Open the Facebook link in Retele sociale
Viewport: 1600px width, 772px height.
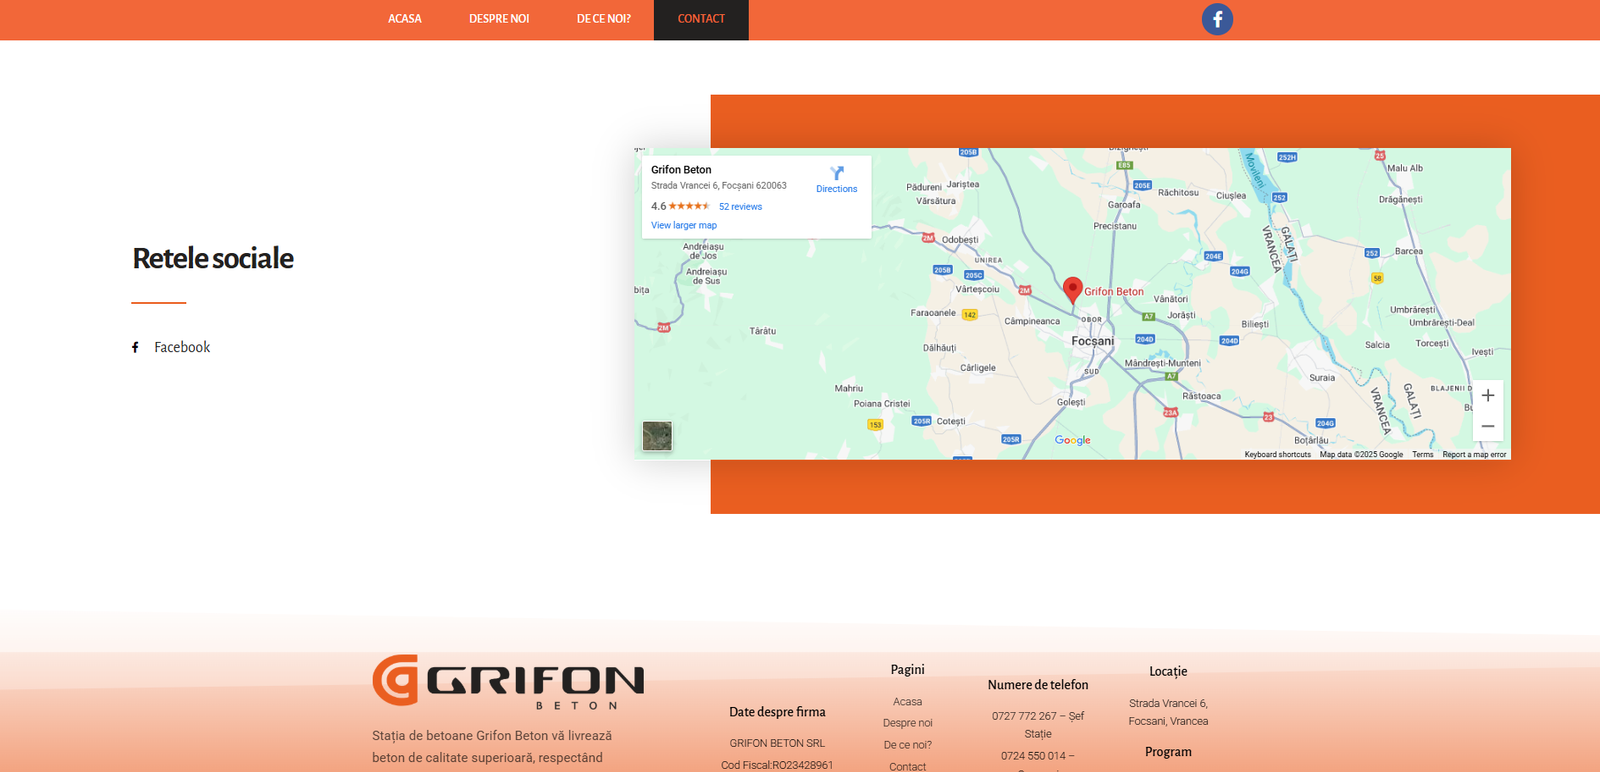tap(182, 347)
